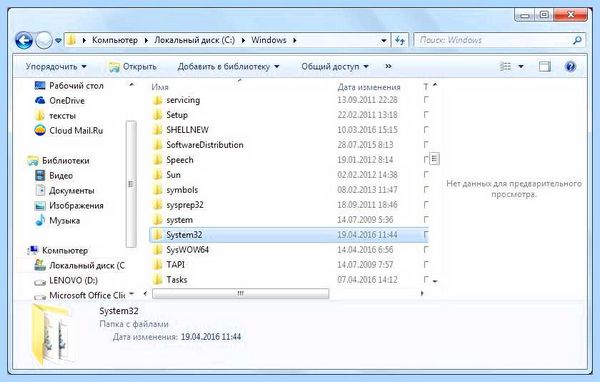Image resolution: width=600 pixels, height=382 pixels.
Task: Click the file list scroll down arrow
Action: [435, 281]
